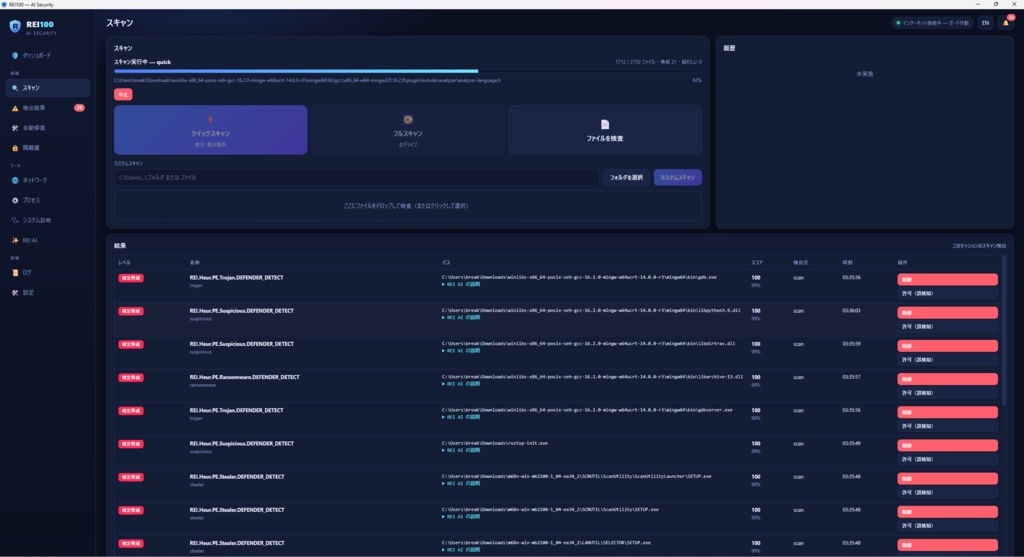The width and height of the screenshot is (1024, 557).
Task: Expand REI AI の説明 for libpython3.9.dll
Action: [x=461, y=318]
